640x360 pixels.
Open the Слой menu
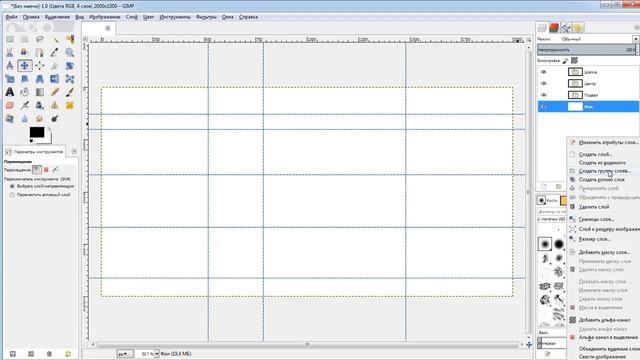click(x=131, y=17)
